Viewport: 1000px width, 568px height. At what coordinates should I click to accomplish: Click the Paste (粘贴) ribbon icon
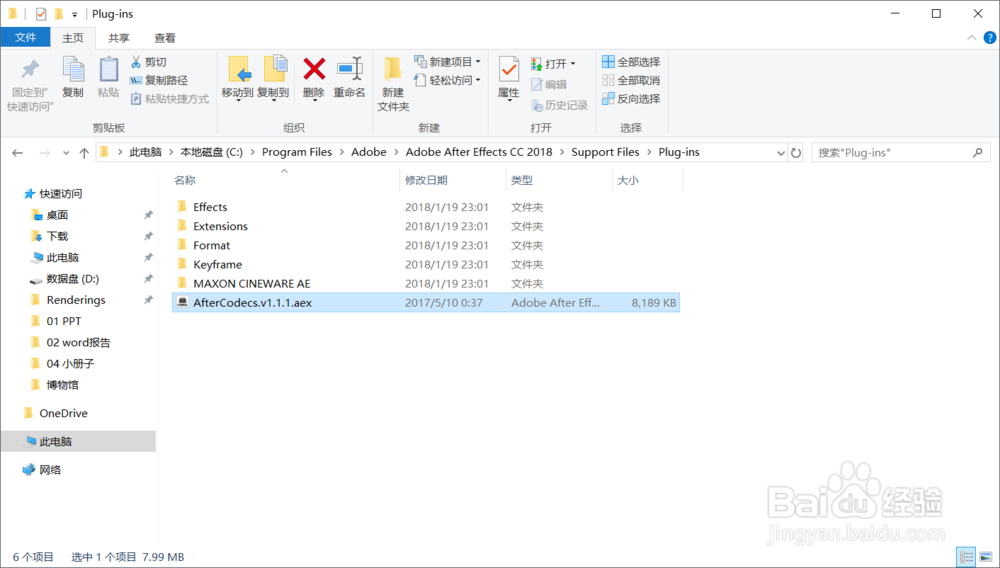pyautogui.click(x=108, y=69)
